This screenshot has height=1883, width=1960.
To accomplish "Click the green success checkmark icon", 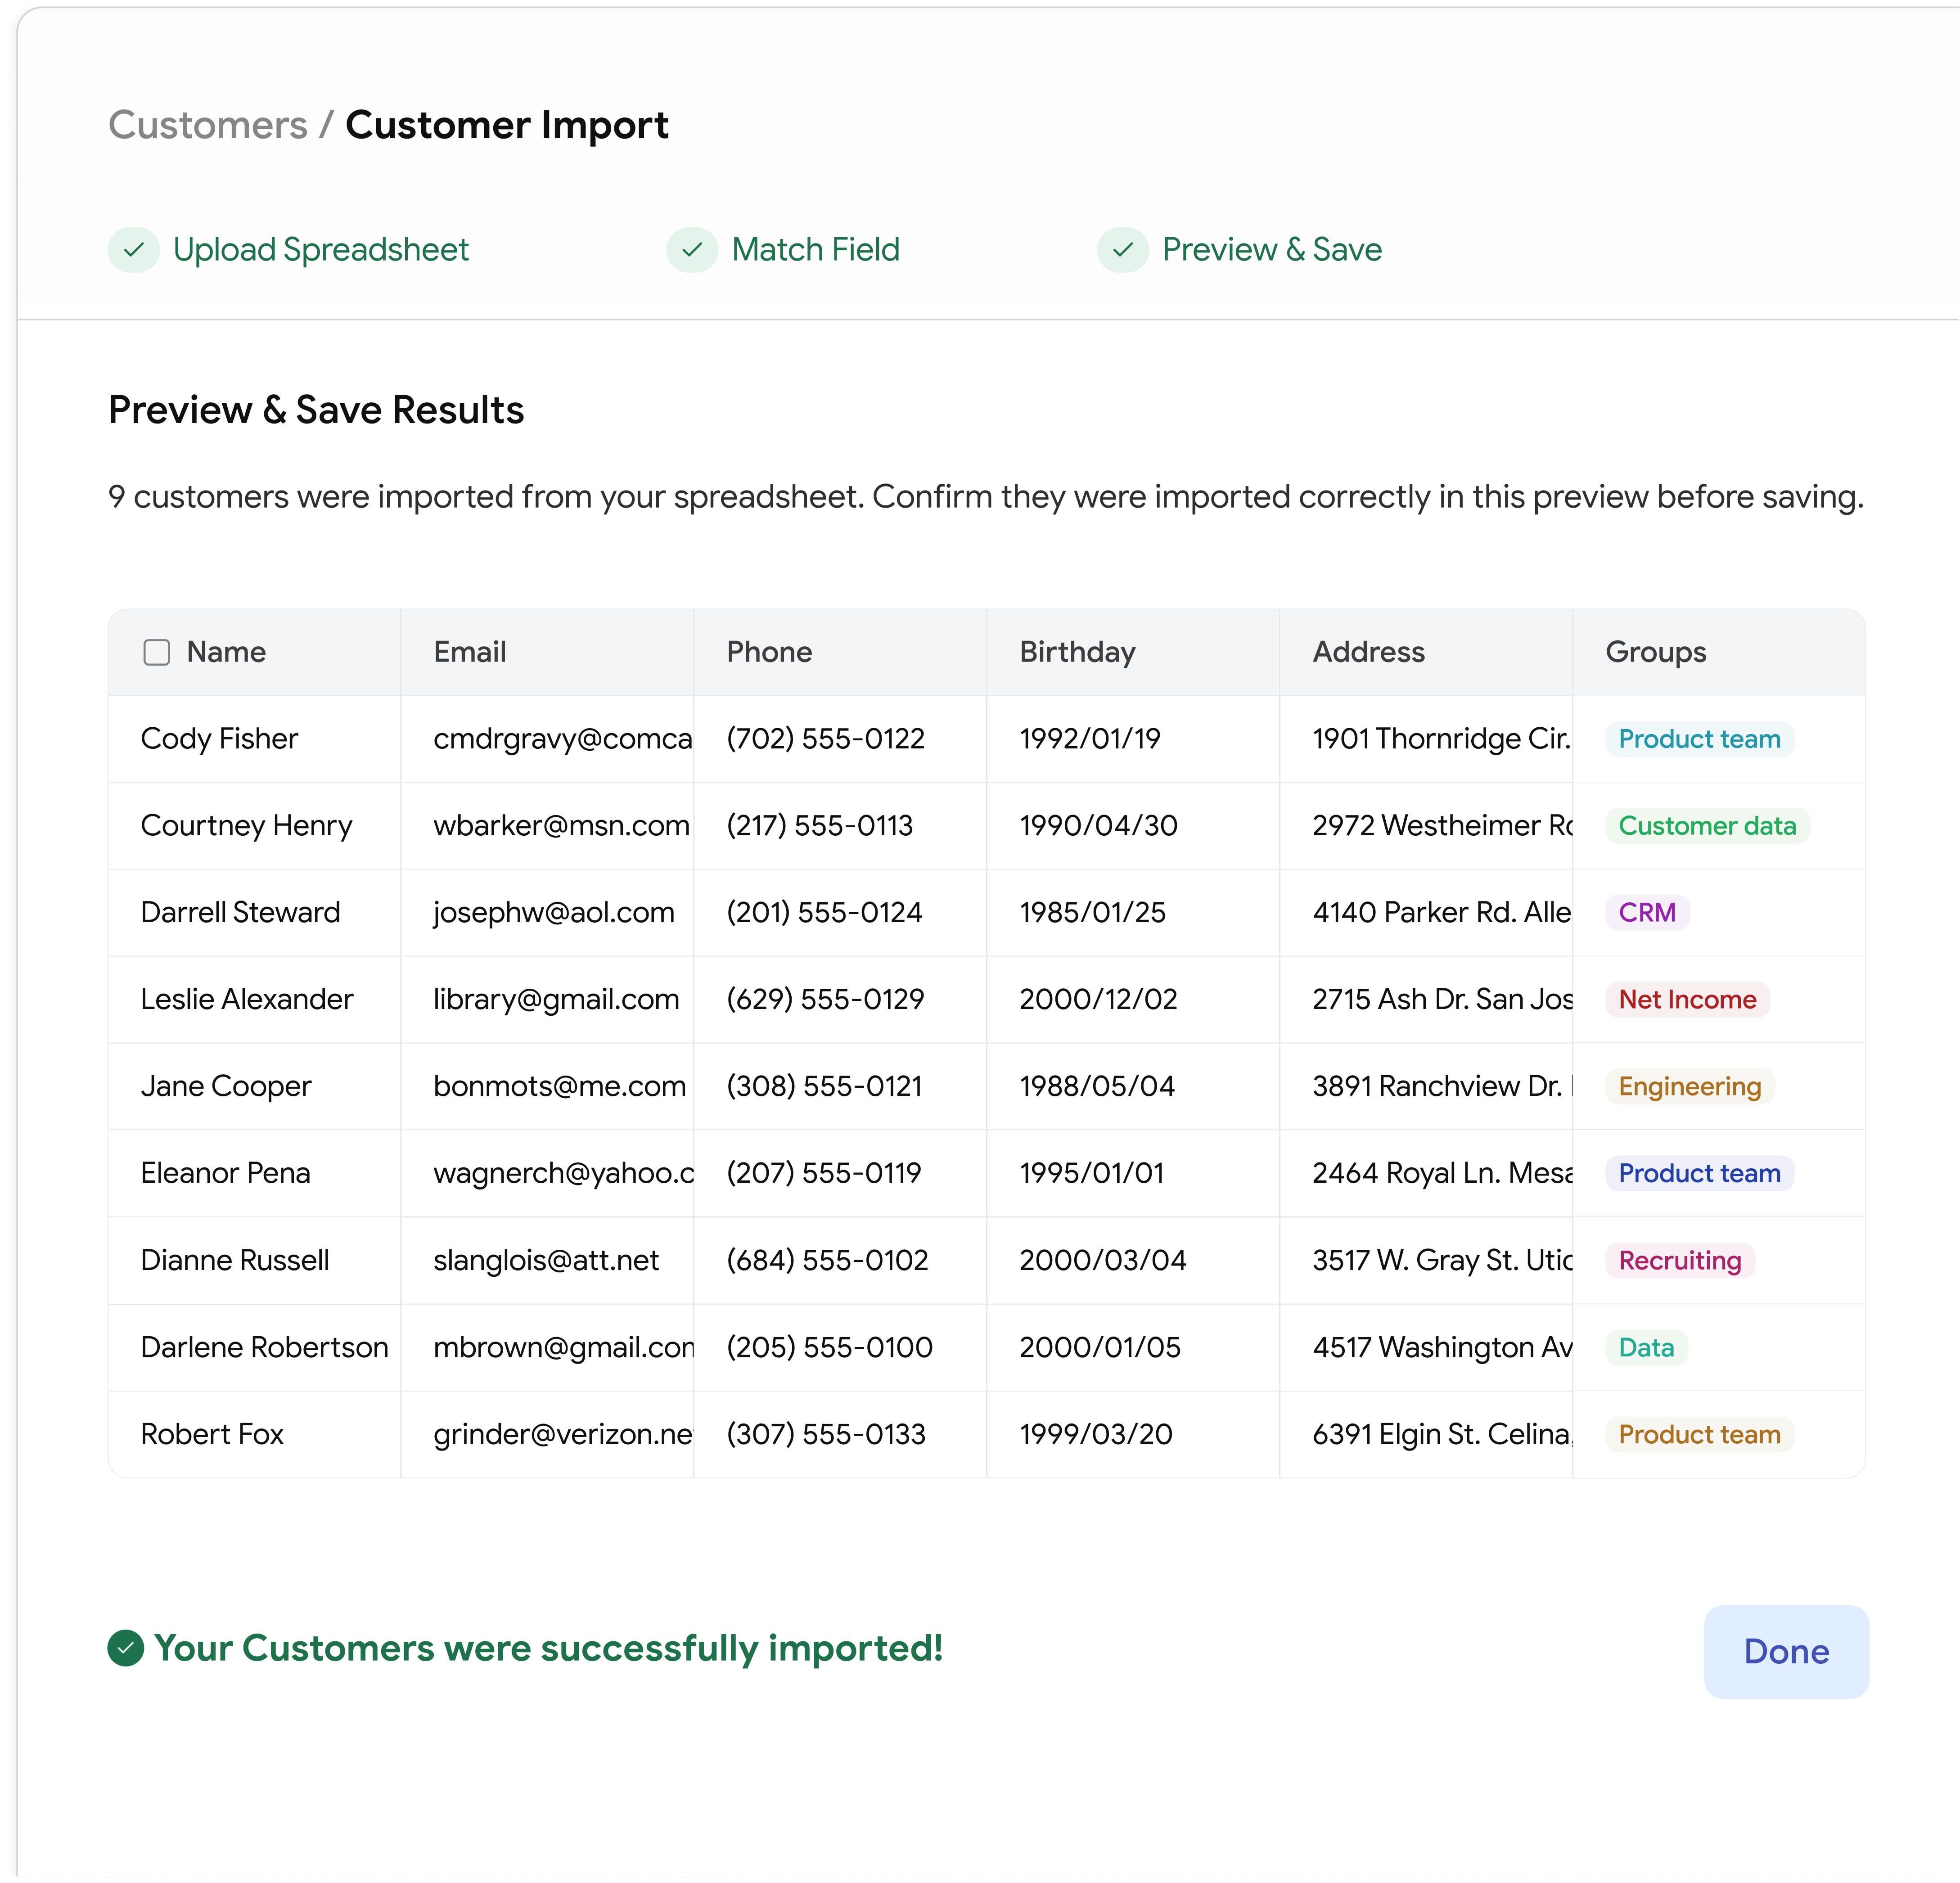I will 126,1648.
